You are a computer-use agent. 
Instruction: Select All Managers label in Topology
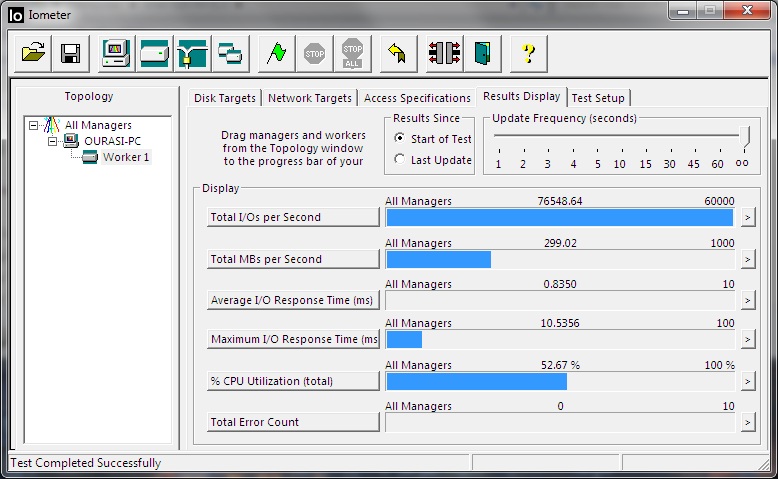(x=98, y=125)
